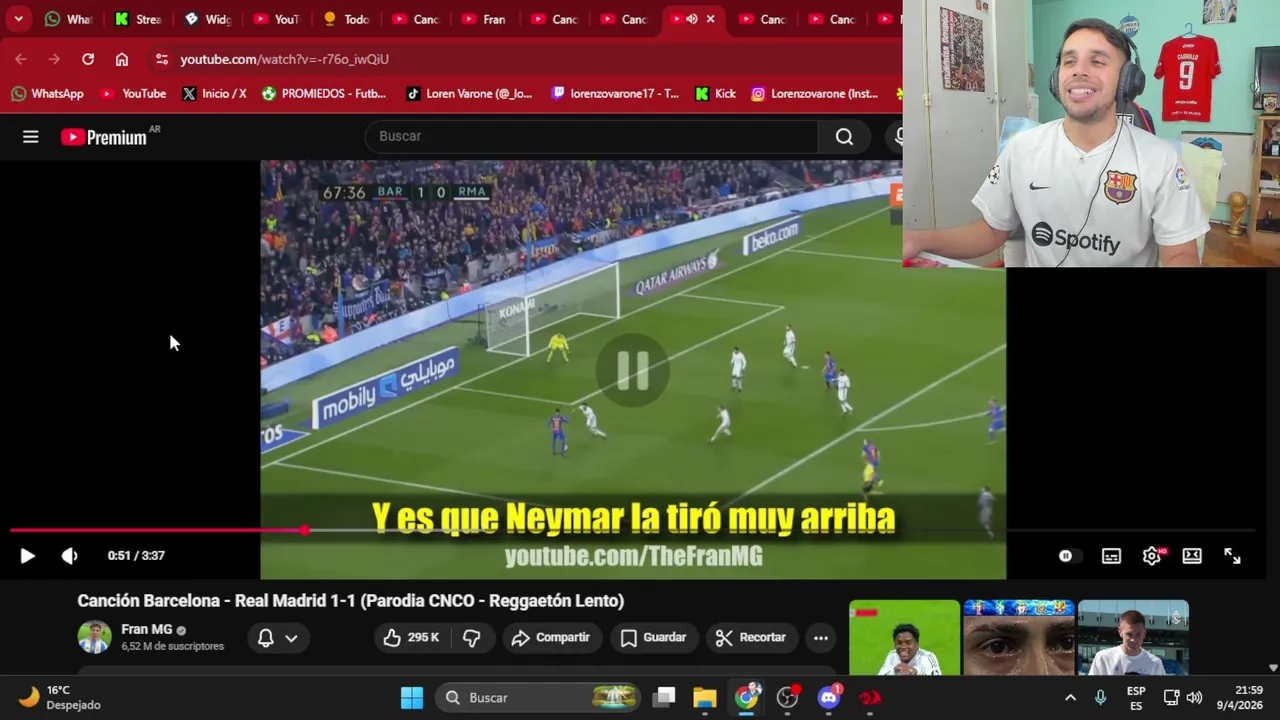Open Discord from the taskbar

(829, 698)
